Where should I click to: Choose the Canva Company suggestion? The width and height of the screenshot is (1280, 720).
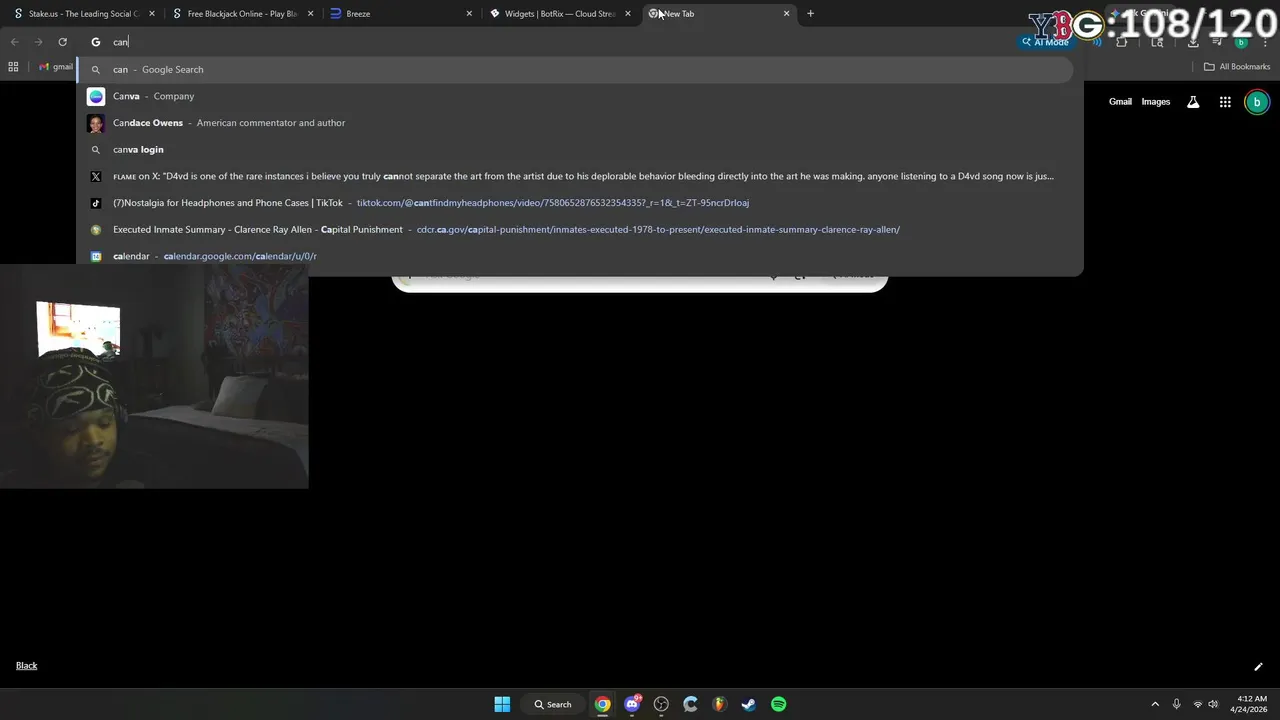[x=576, y=96]
